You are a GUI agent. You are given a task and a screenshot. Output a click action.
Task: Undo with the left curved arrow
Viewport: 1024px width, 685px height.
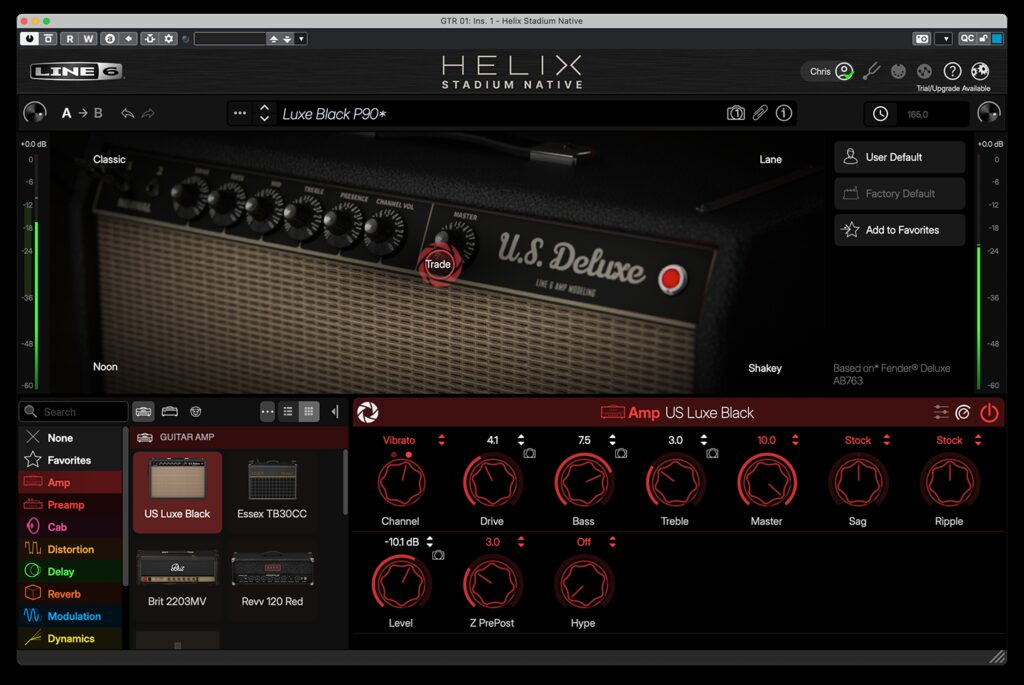(x=127, y=114)
